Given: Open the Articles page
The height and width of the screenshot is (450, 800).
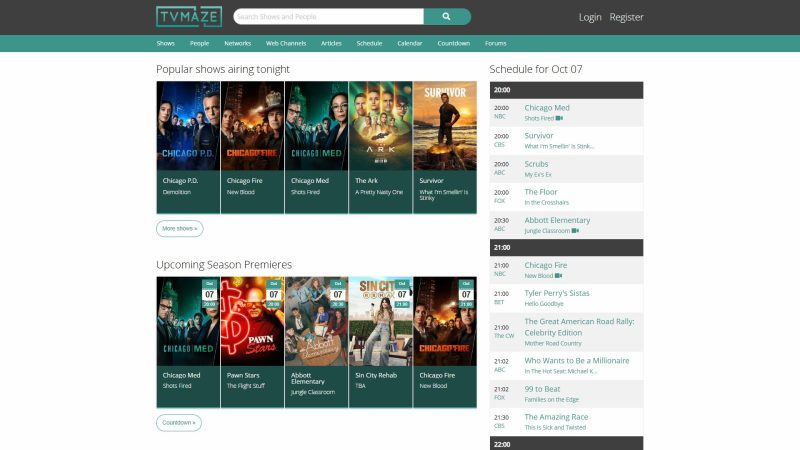Looking at the screenshot, I should (331, 43).
